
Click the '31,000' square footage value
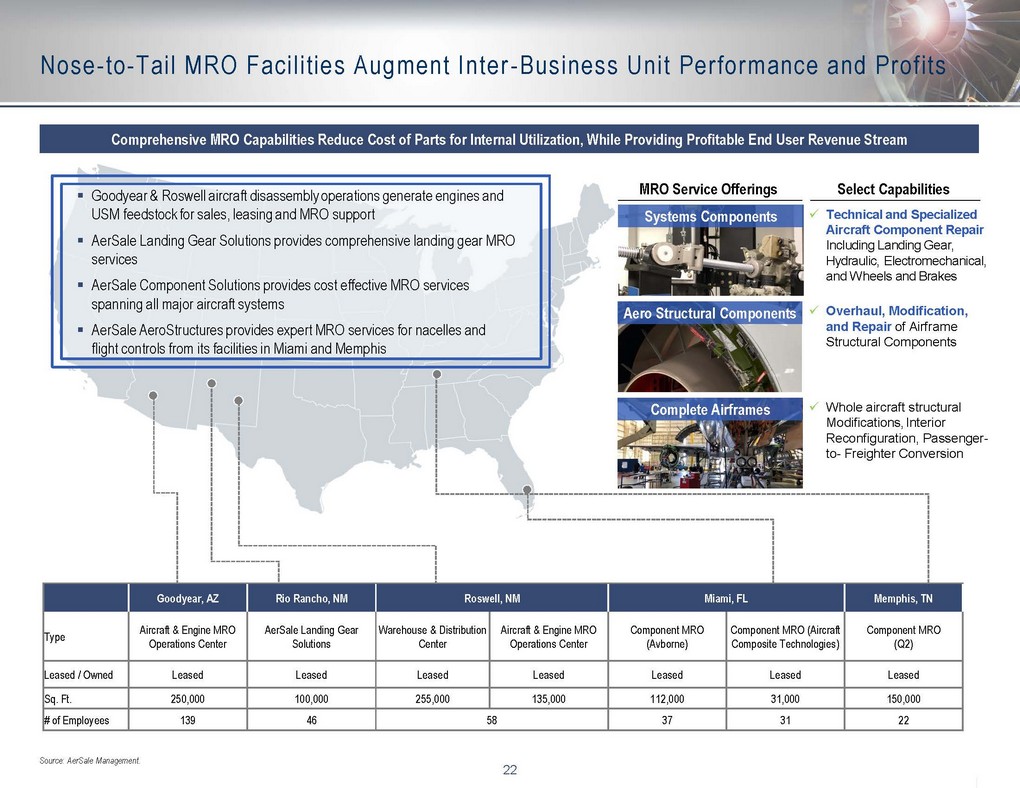tap(785, 699)
